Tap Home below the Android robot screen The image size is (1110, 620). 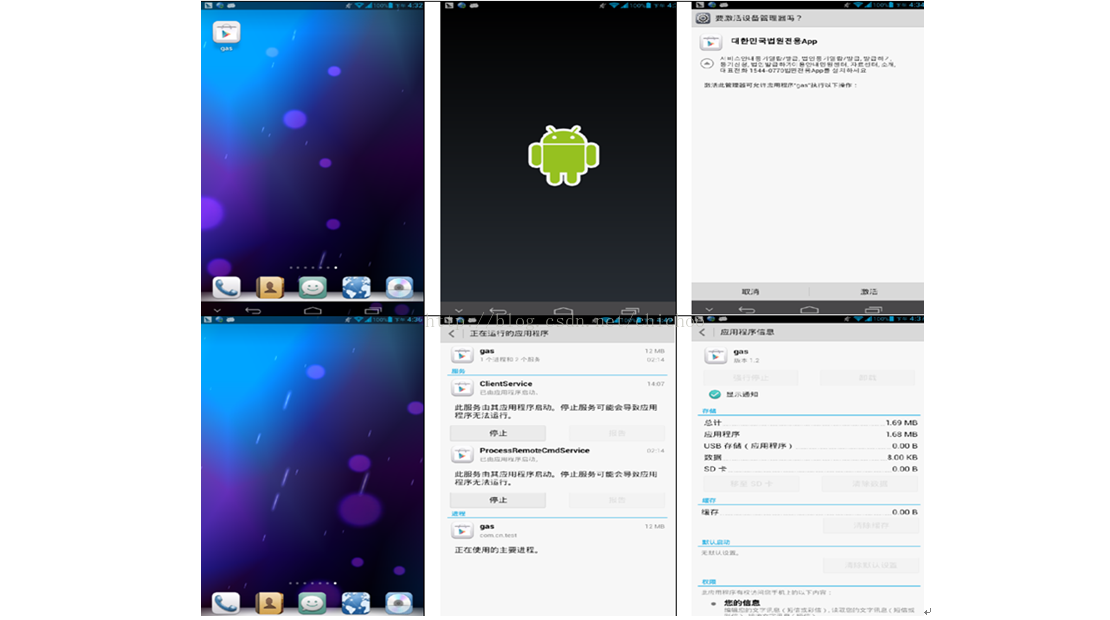tap(563, 311)
